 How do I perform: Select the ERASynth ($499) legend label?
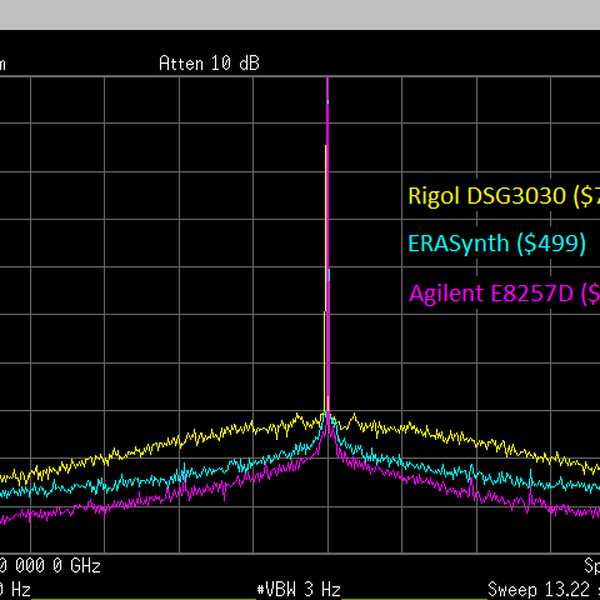tap(497, 243)
